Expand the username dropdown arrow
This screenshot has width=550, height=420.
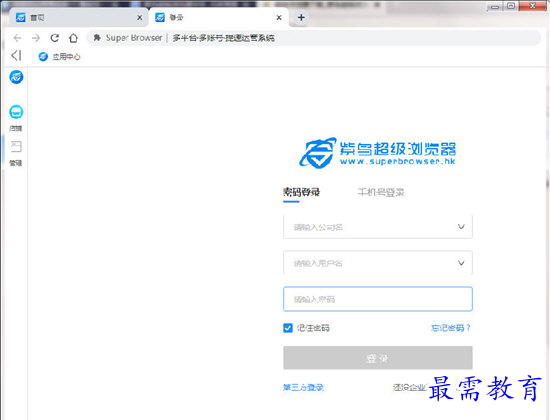coord(461,263)
